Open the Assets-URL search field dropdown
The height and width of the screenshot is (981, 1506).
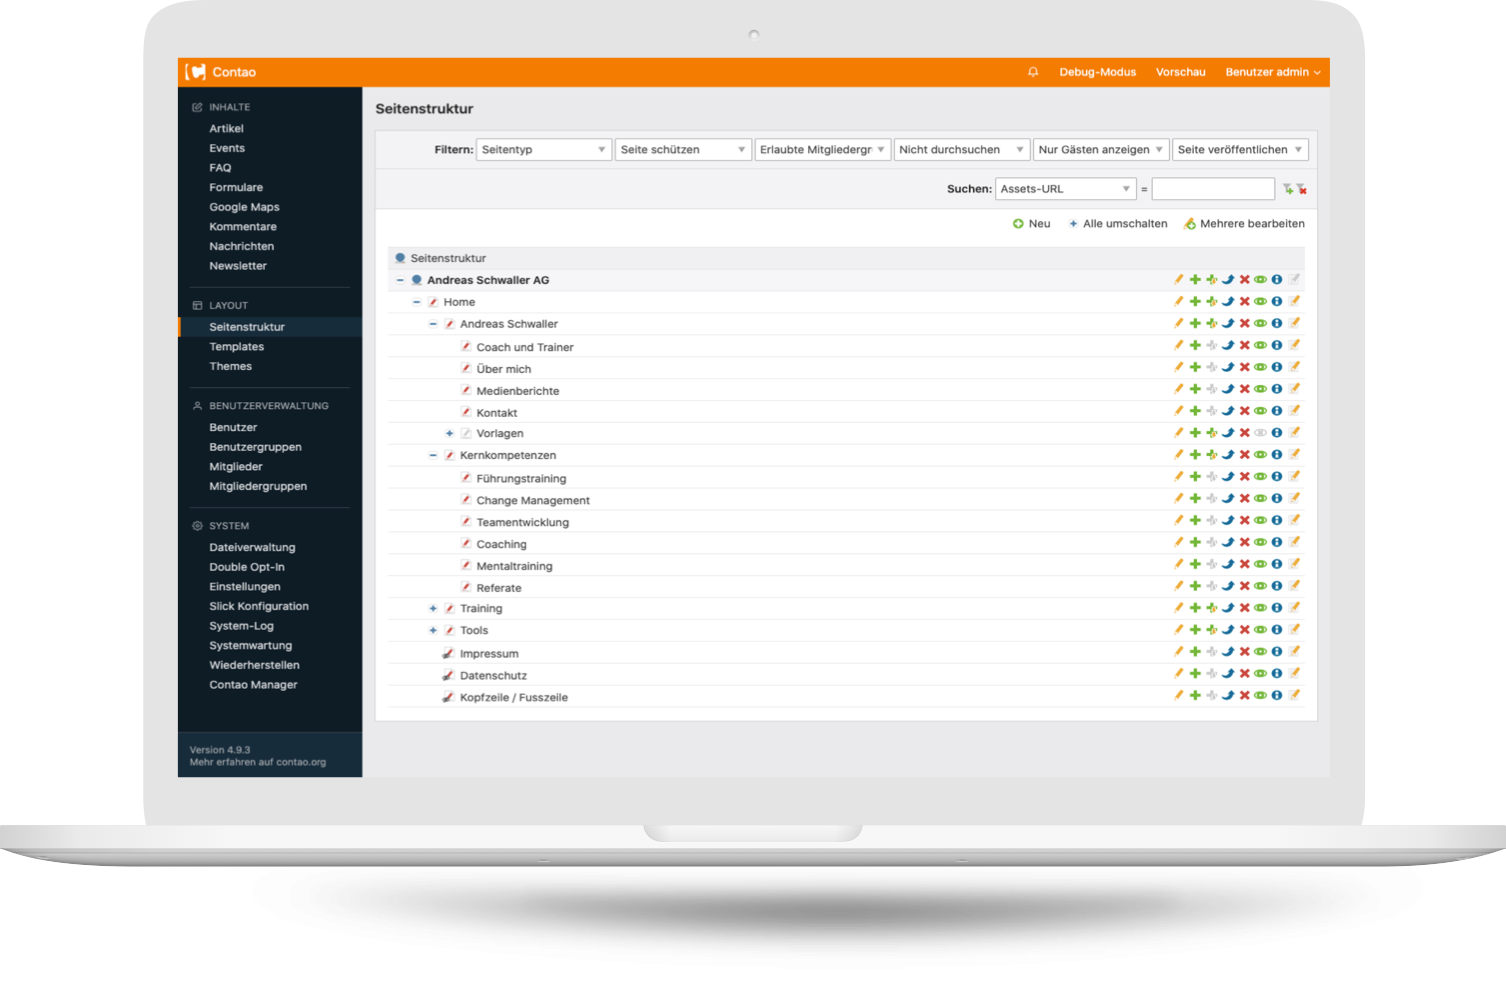click(x=1065, y=189)
